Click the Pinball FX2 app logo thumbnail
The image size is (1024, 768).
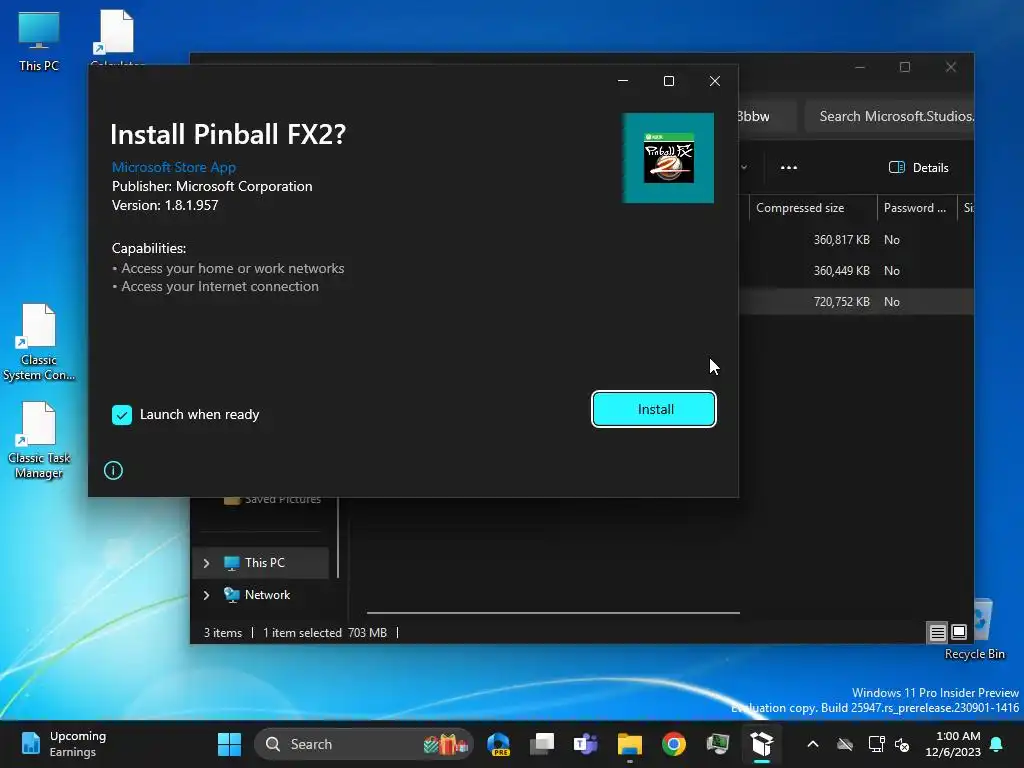point(668,158)
